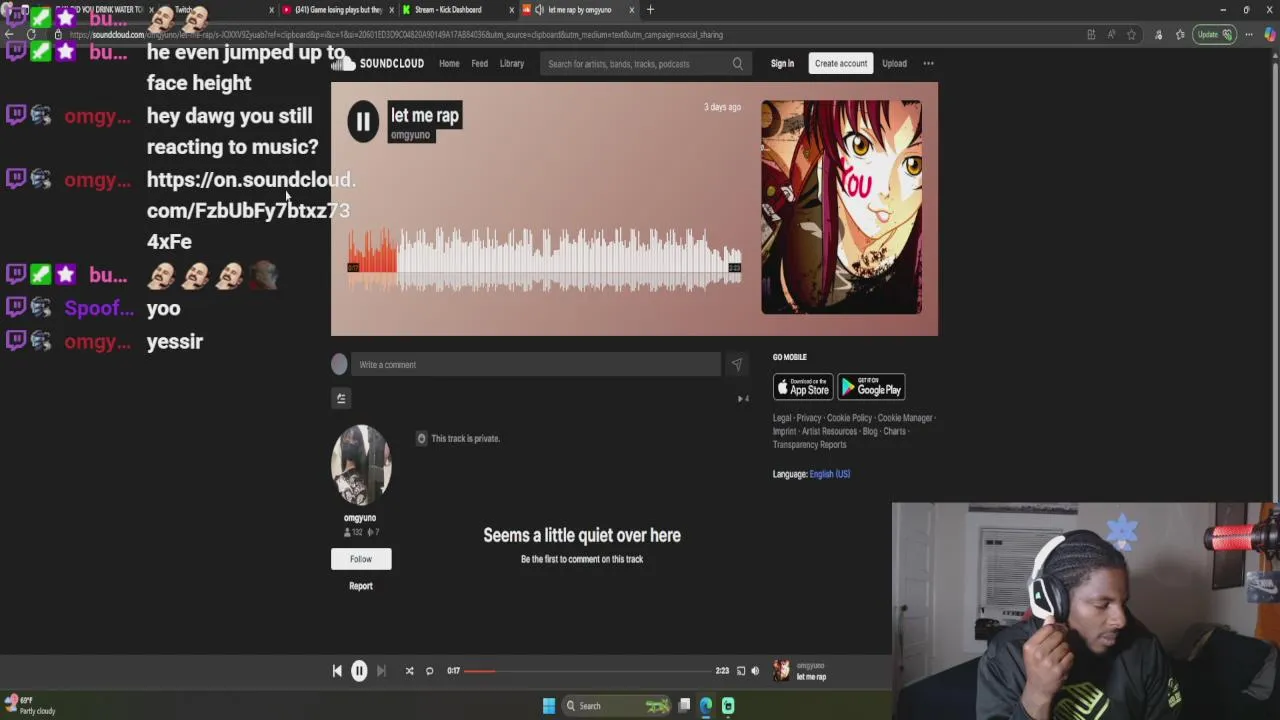Open Task View on the taskbar
The height and width of the screenshot is (720, 1280).
(x=684, y=706)
